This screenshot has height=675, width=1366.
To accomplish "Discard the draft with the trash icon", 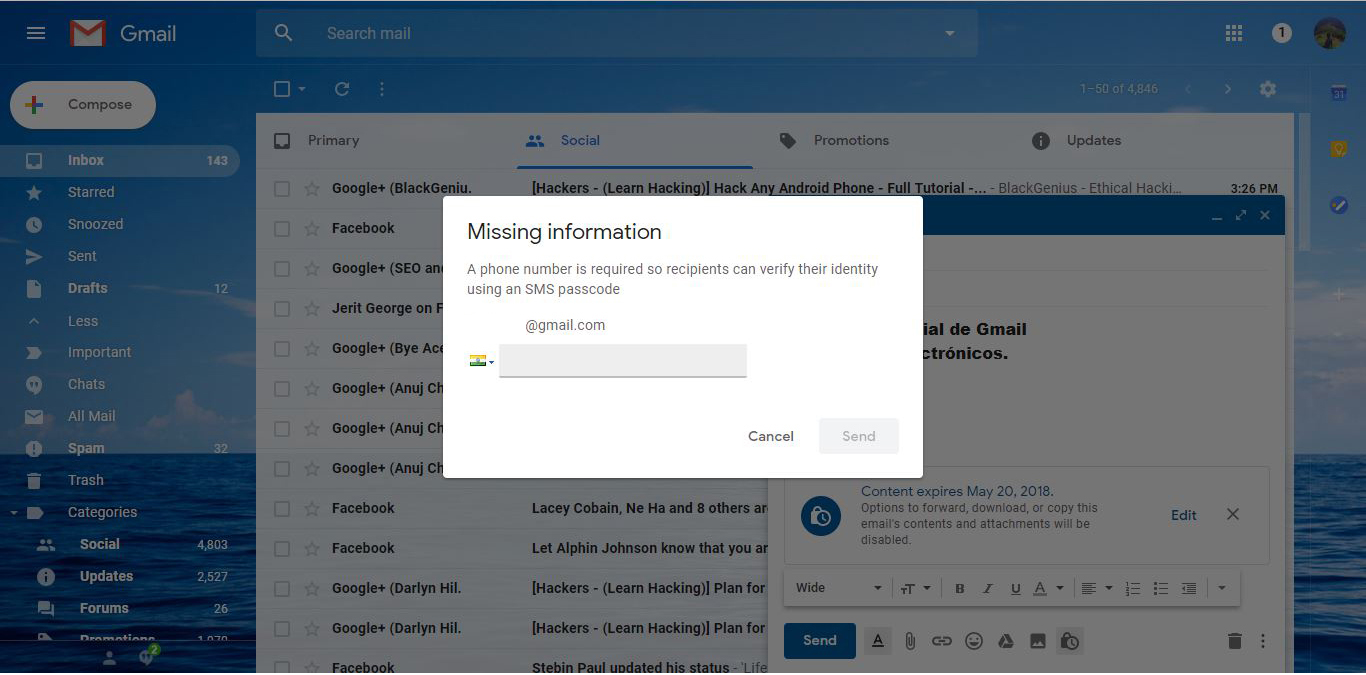I will coord(1235,641).
